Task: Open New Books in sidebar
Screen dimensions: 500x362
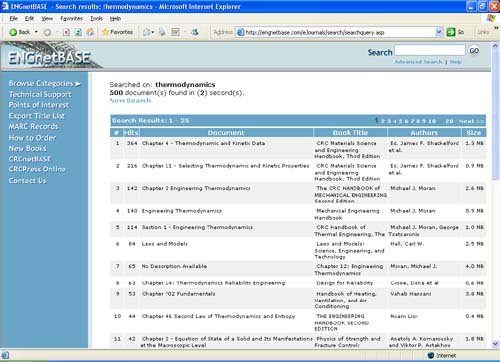Action: pyautogui.click(x=27, y=148)
